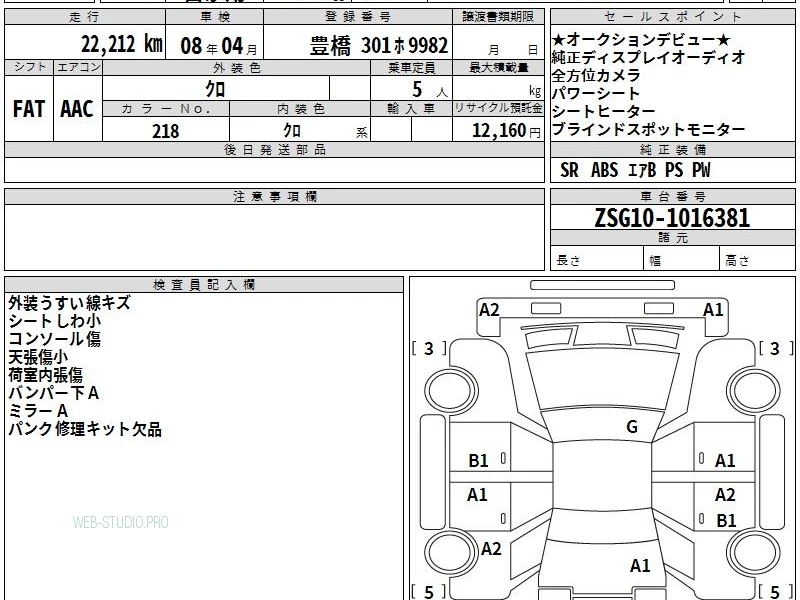Click the 走行 column header

point(85,17)
